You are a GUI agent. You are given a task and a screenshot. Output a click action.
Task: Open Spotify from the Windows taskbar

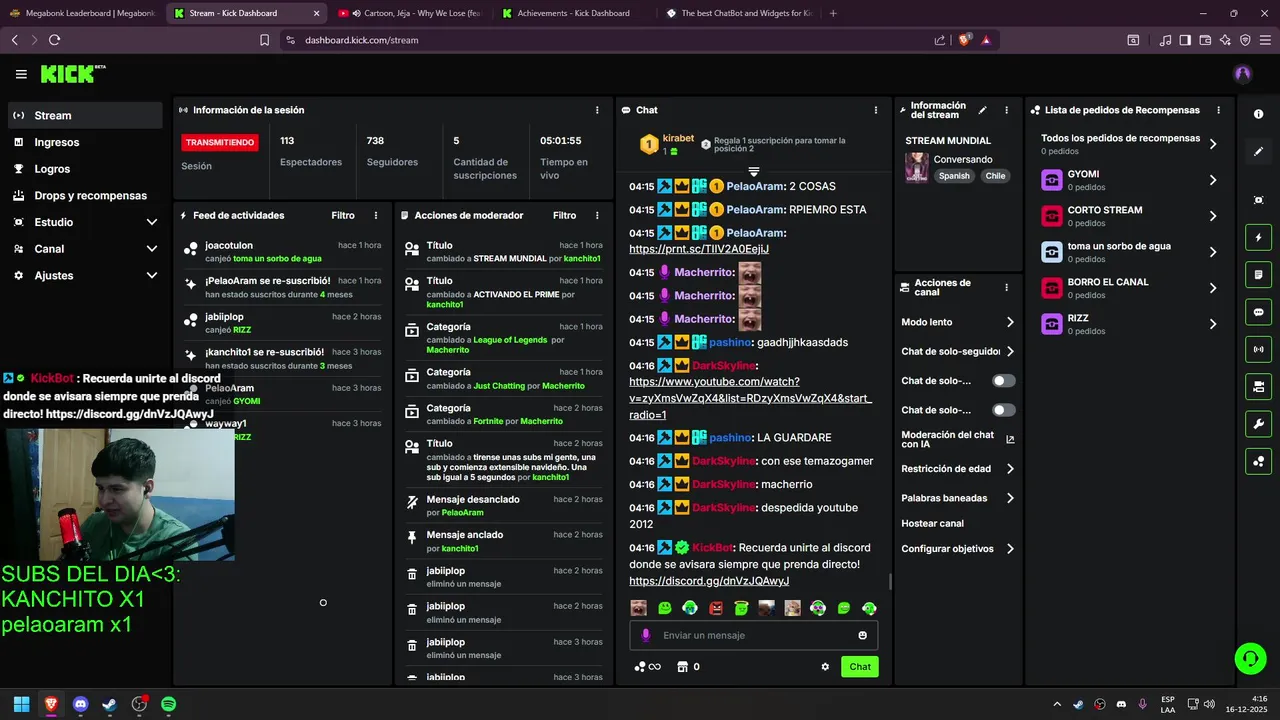[168, 704]
